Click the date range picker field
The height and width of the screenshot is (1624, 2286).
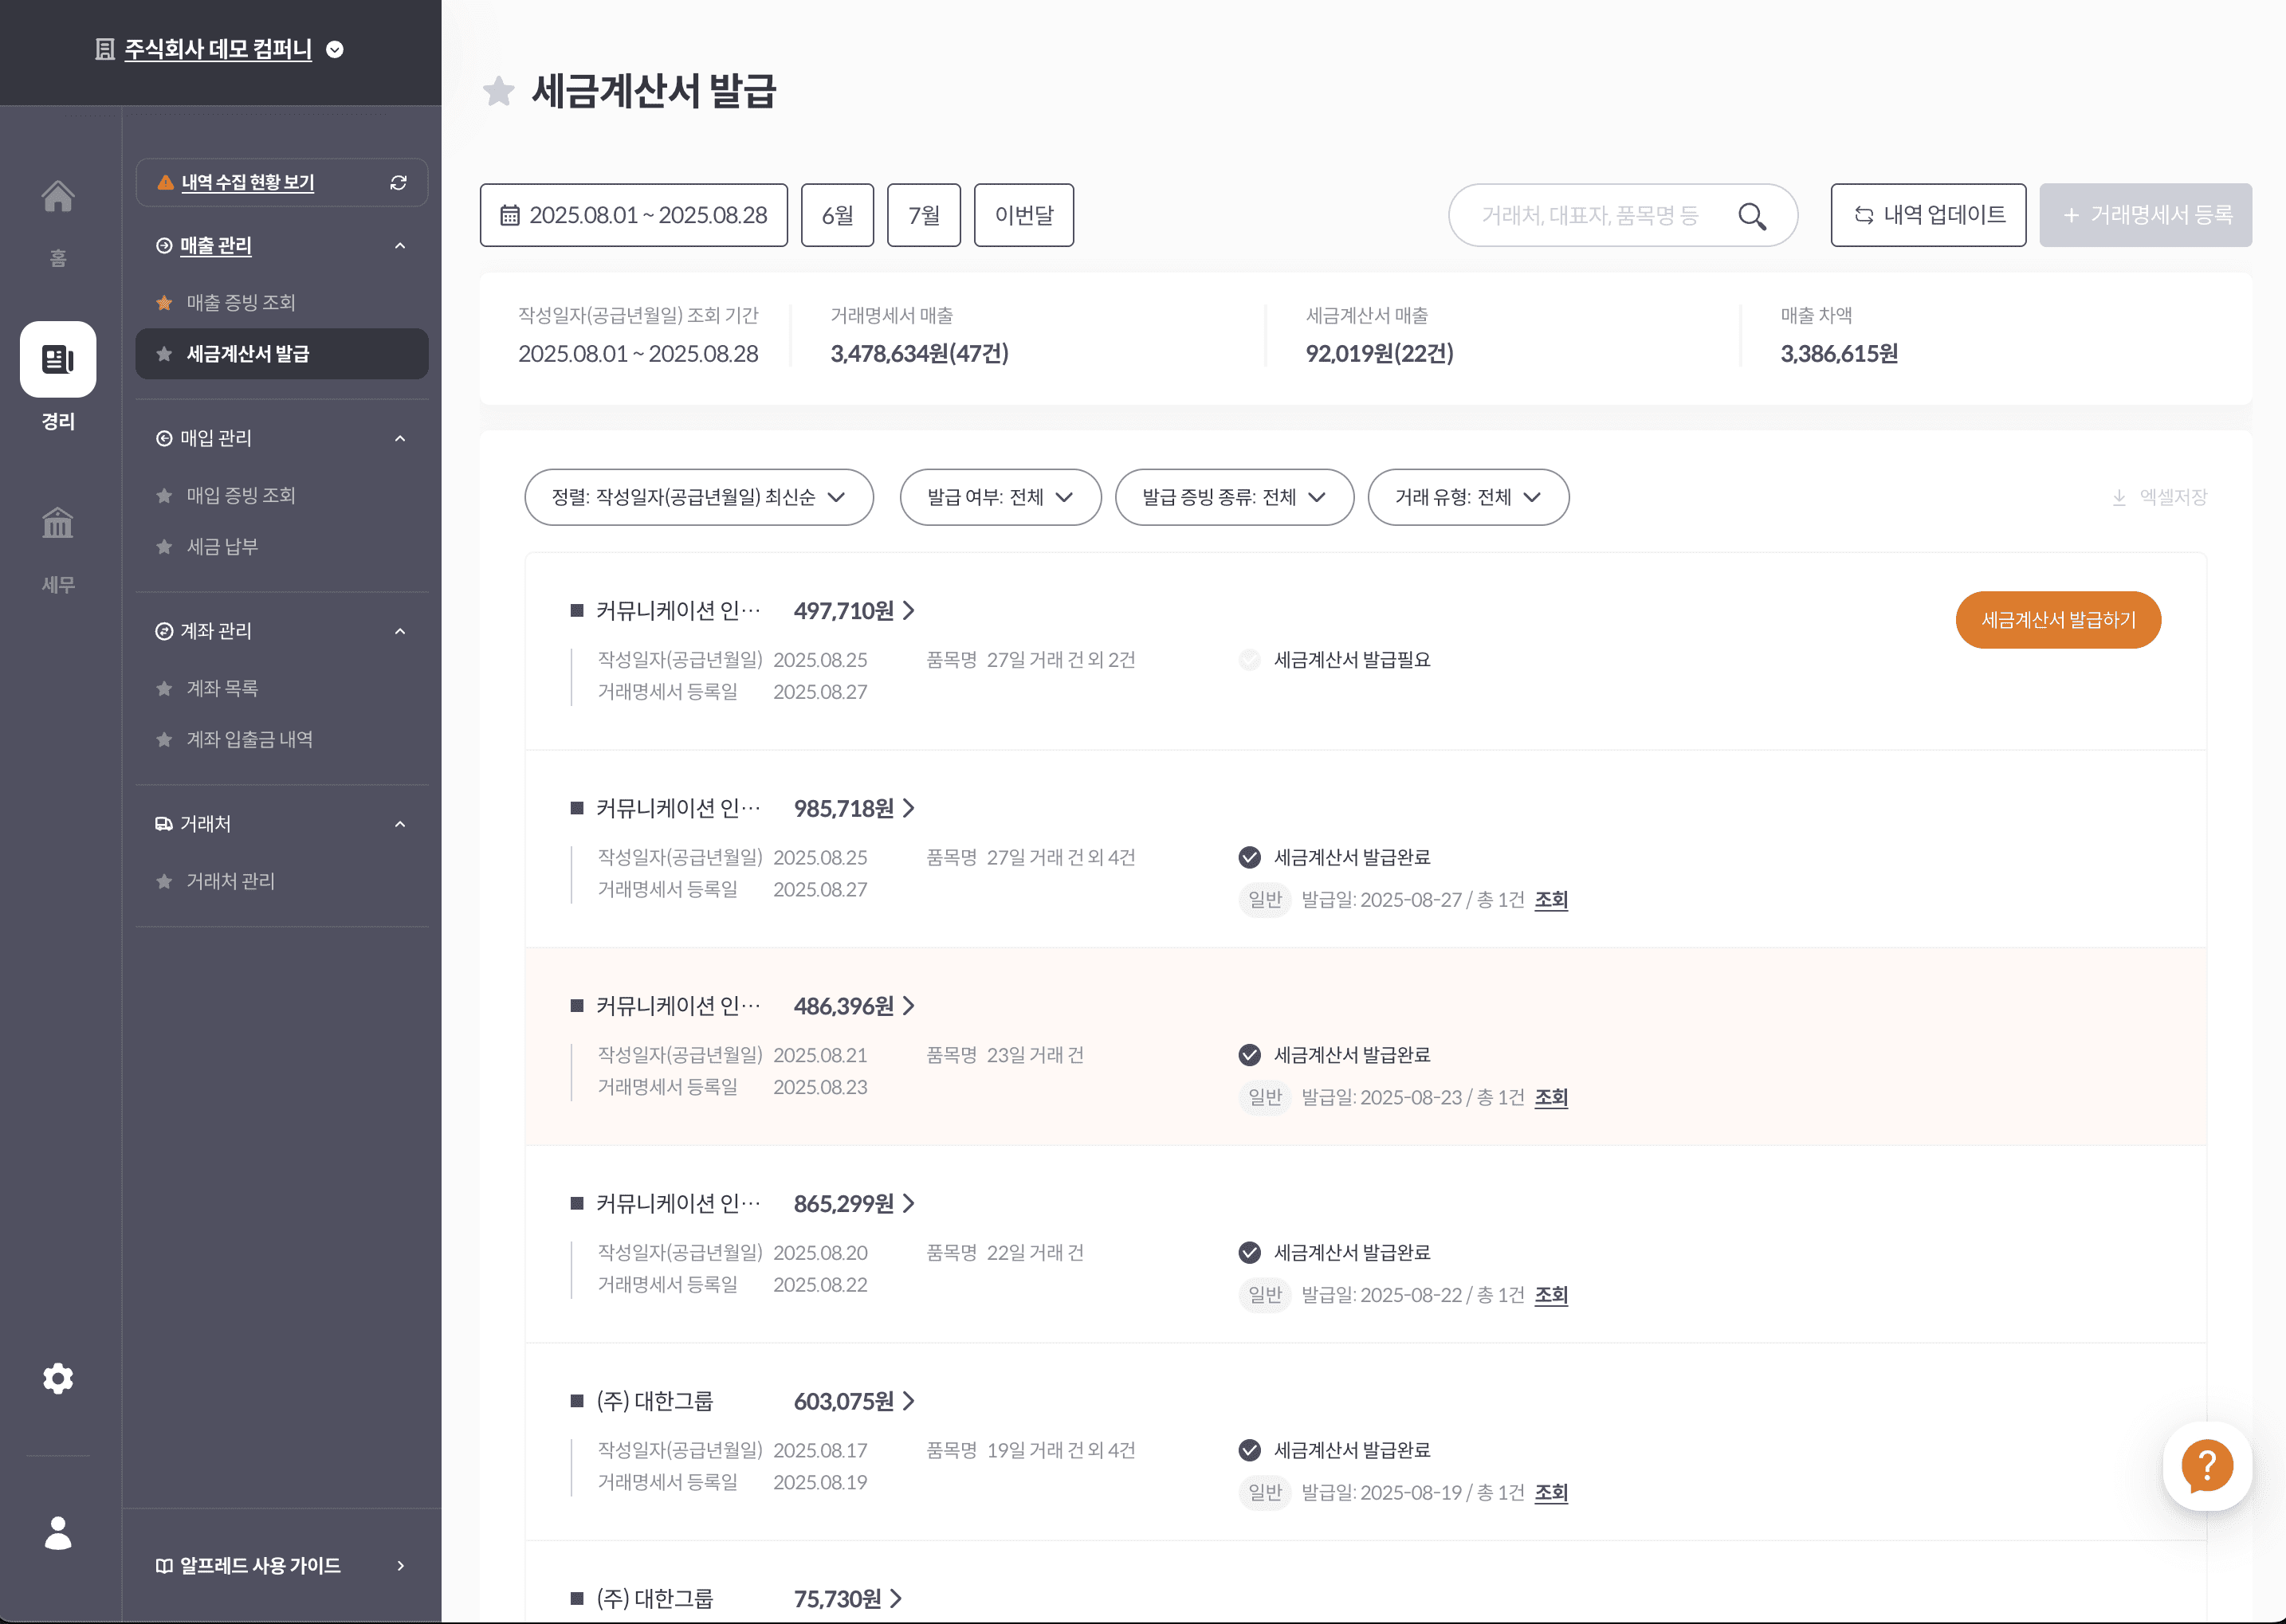click(633, 215)
